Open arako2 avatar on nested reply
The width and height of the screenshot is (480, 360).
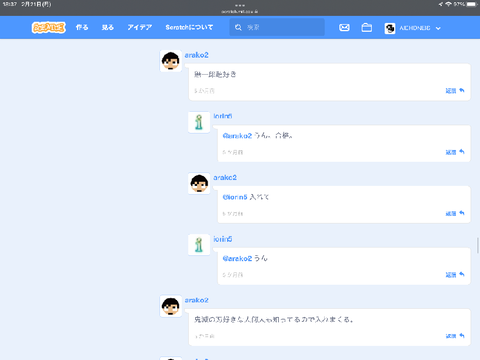(x=199, y=184)
